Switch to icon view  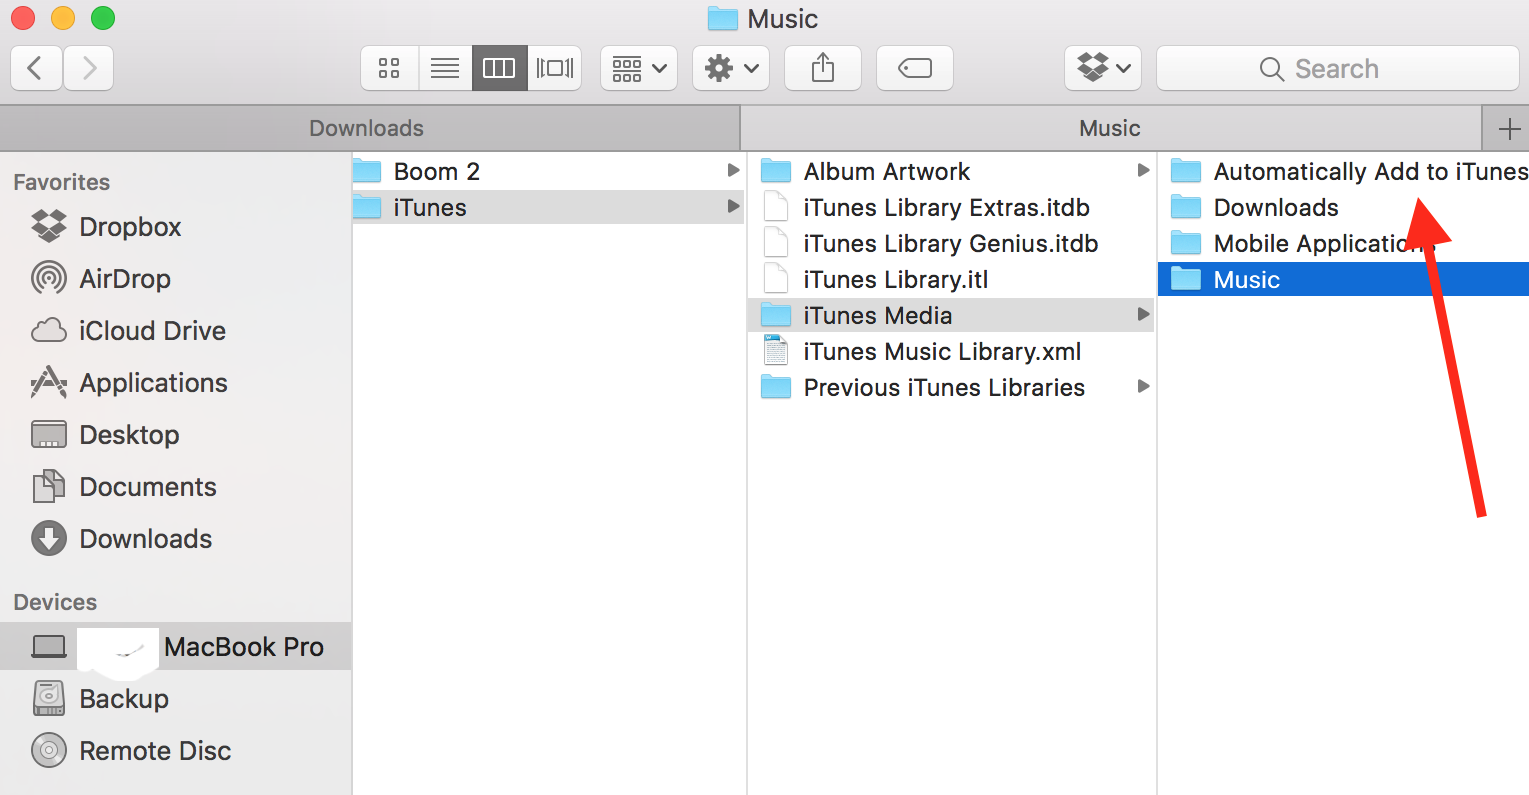389,68
